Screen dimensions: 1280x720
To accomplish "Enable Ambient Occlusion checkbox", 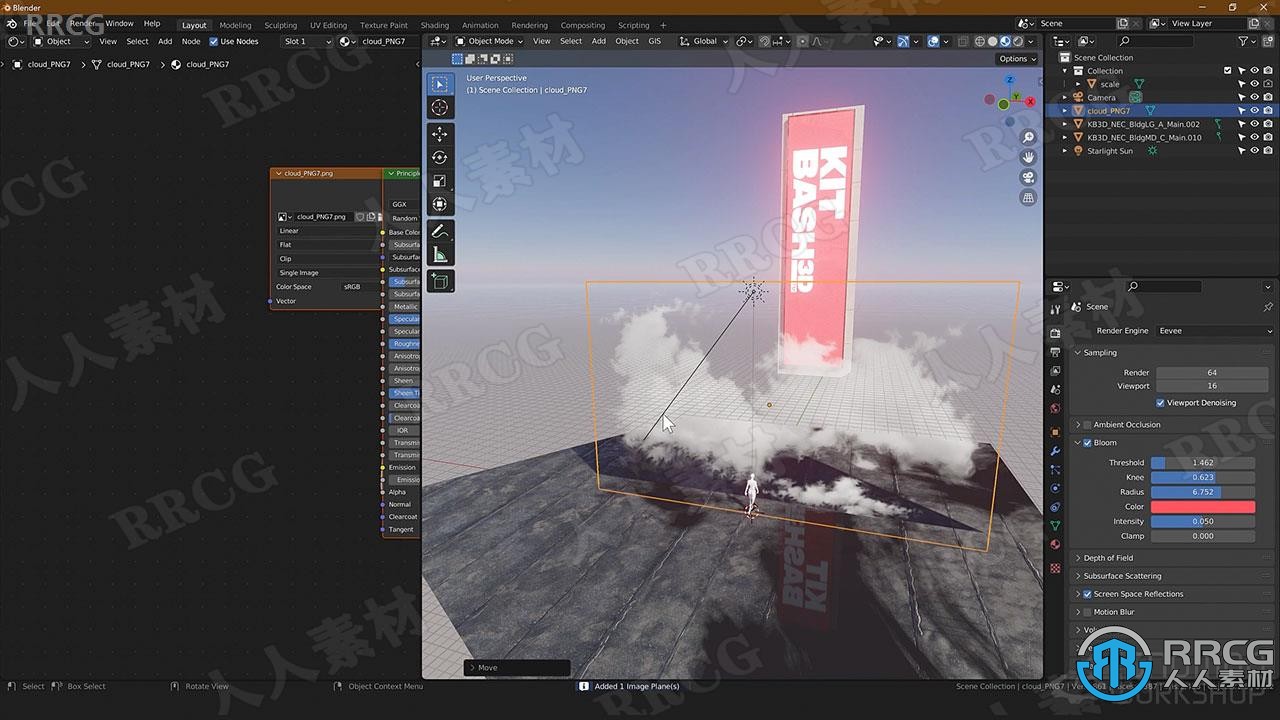I will (1087, 425).
